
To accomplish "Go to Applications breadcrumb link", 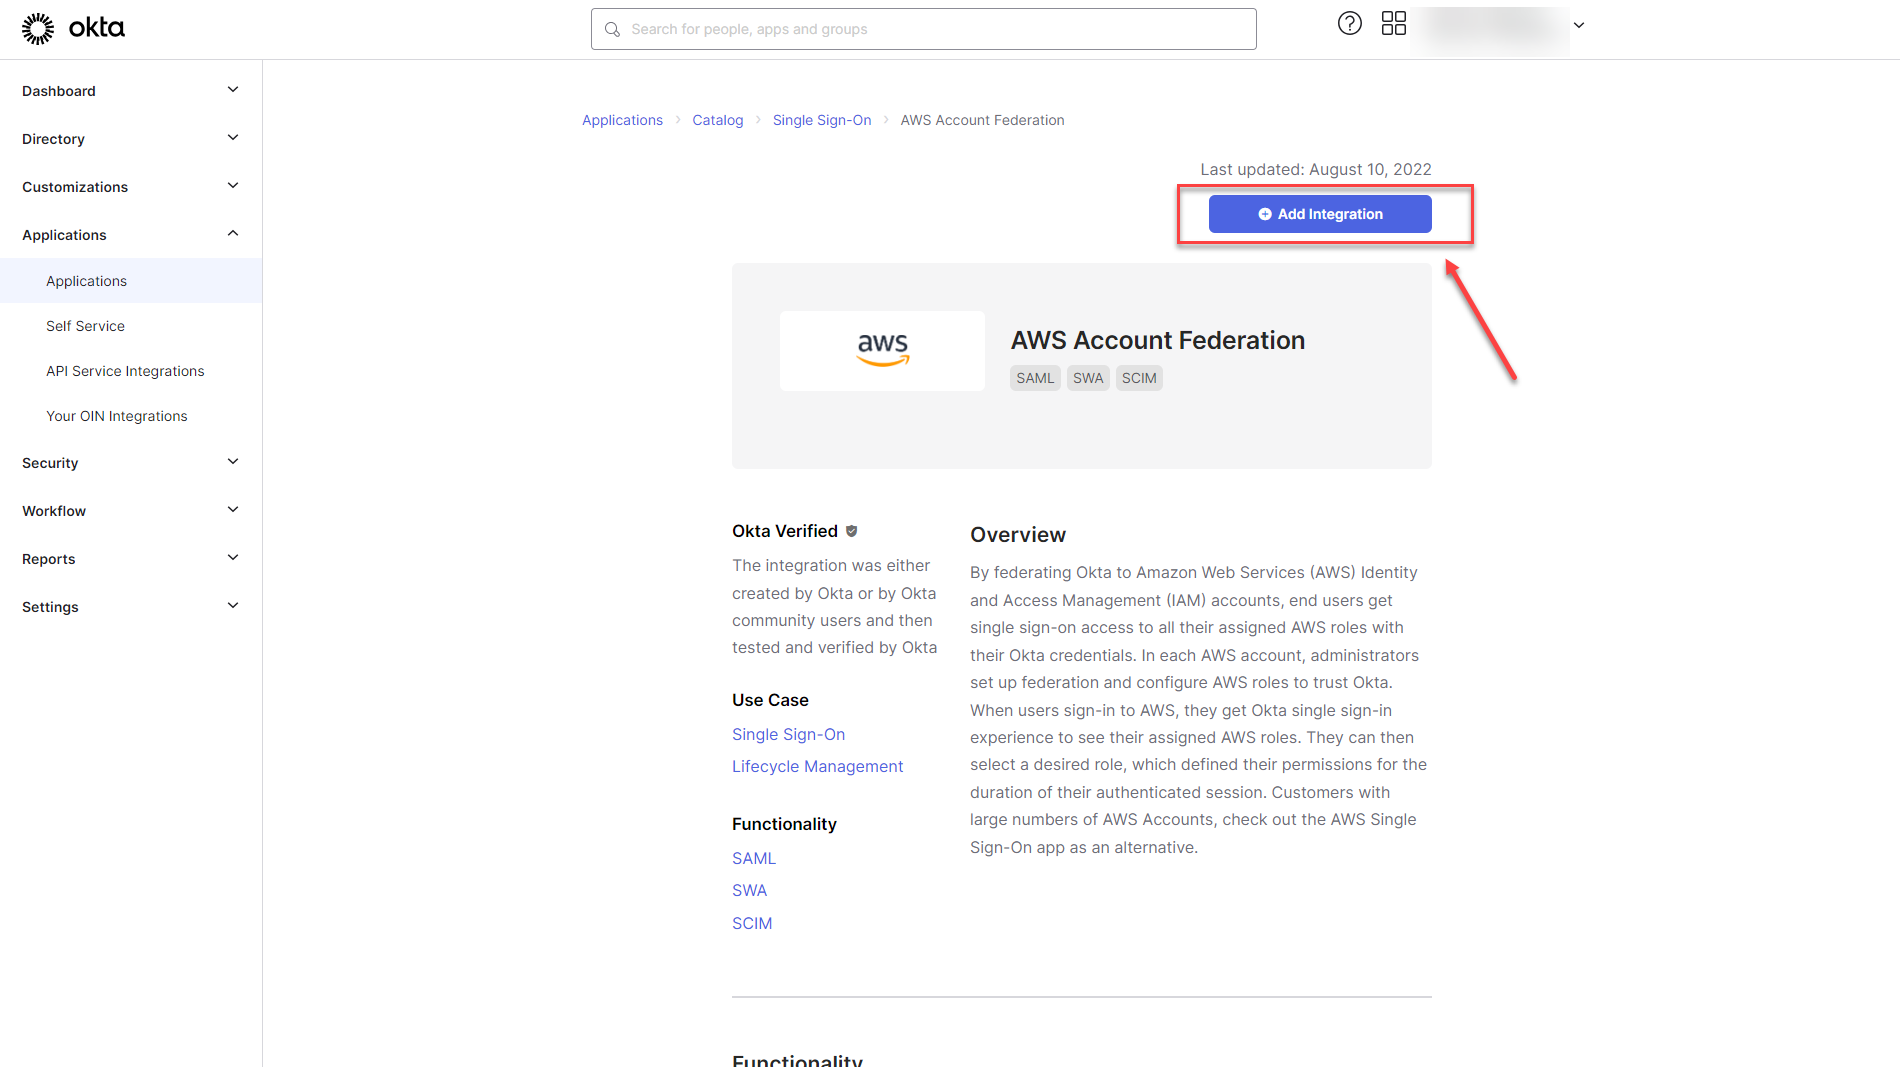I will click(622, 120).
